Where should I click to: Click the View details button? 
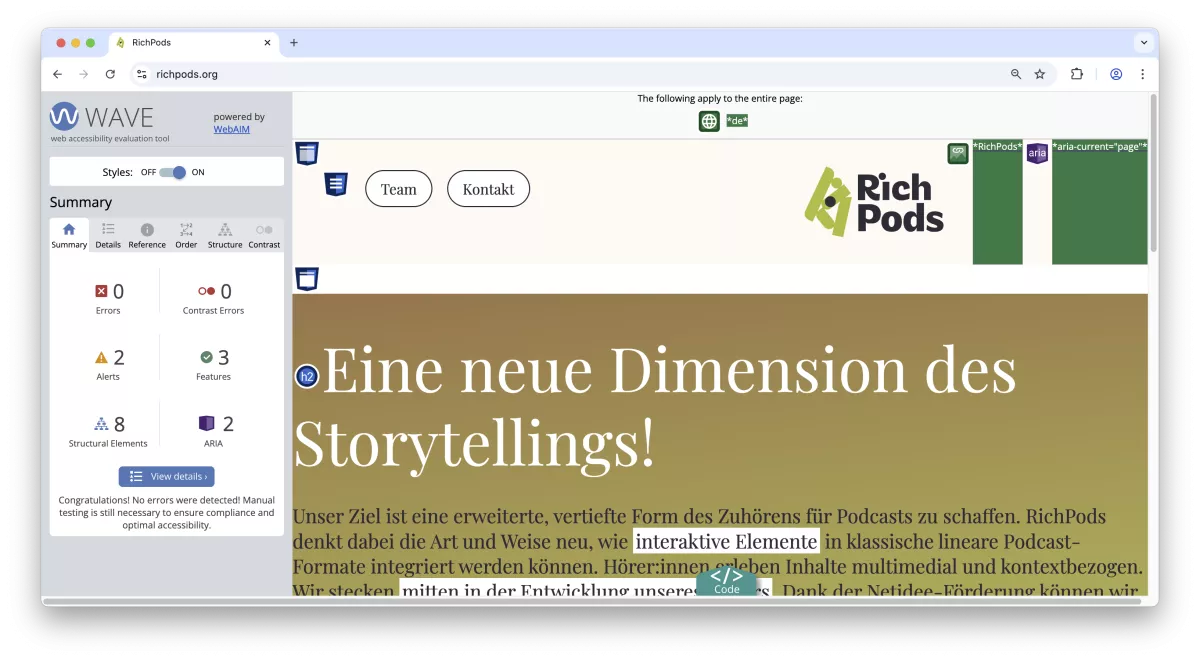(166, 476)
